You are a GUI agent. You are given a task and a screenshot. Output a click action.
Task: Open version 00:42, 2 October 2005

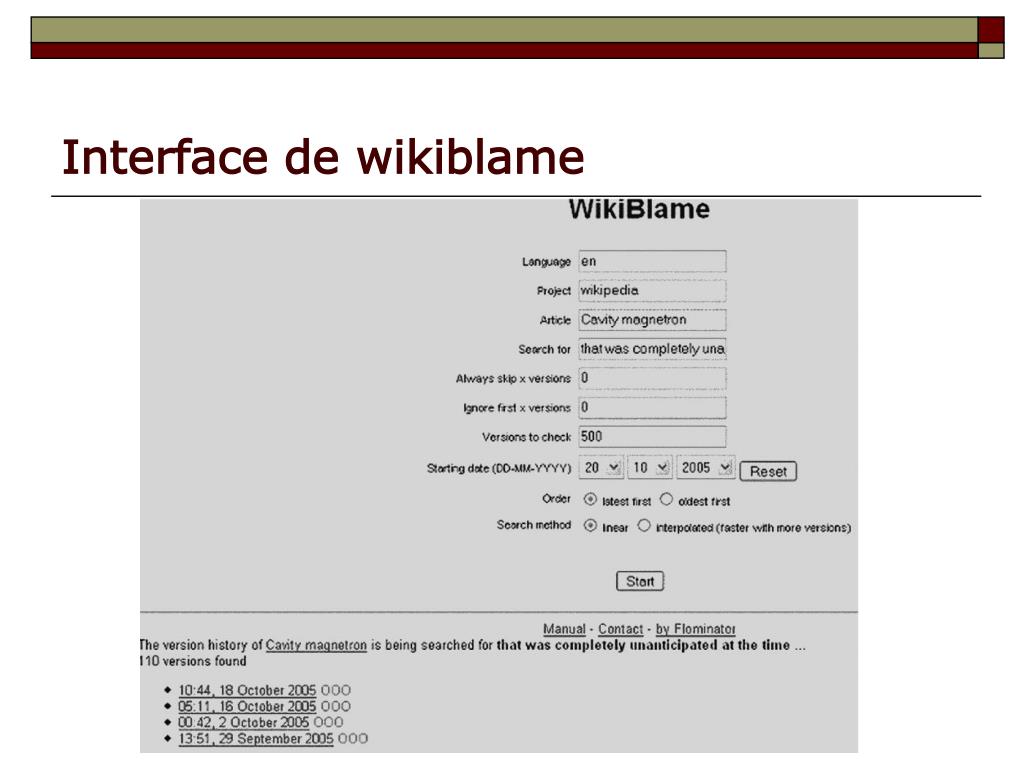click(x=244, y=722)
